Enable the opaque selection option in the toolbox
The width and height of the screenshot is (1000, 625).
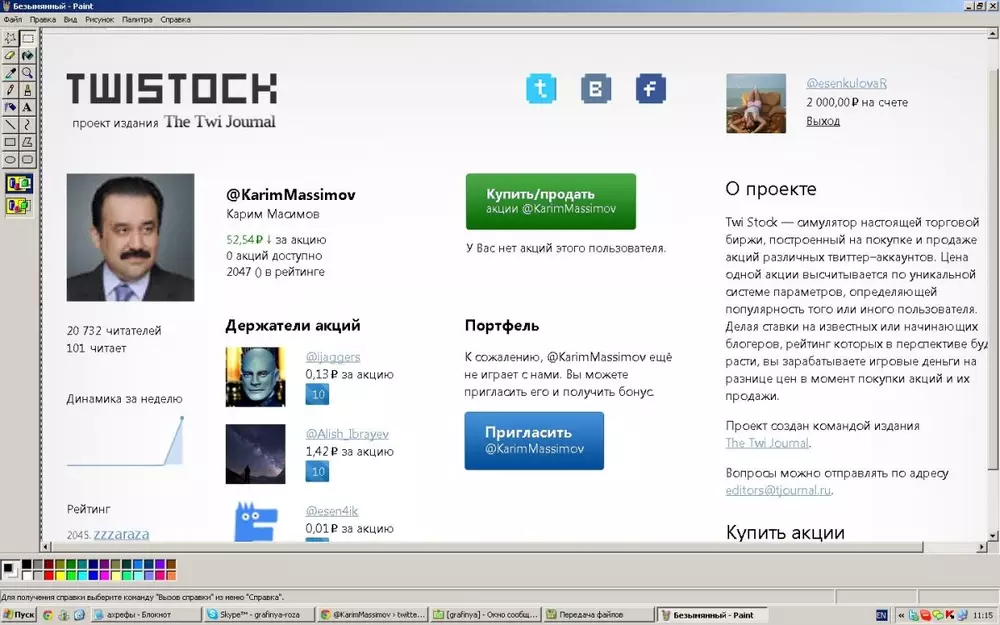pyautogui.click(x=19, y=183)
